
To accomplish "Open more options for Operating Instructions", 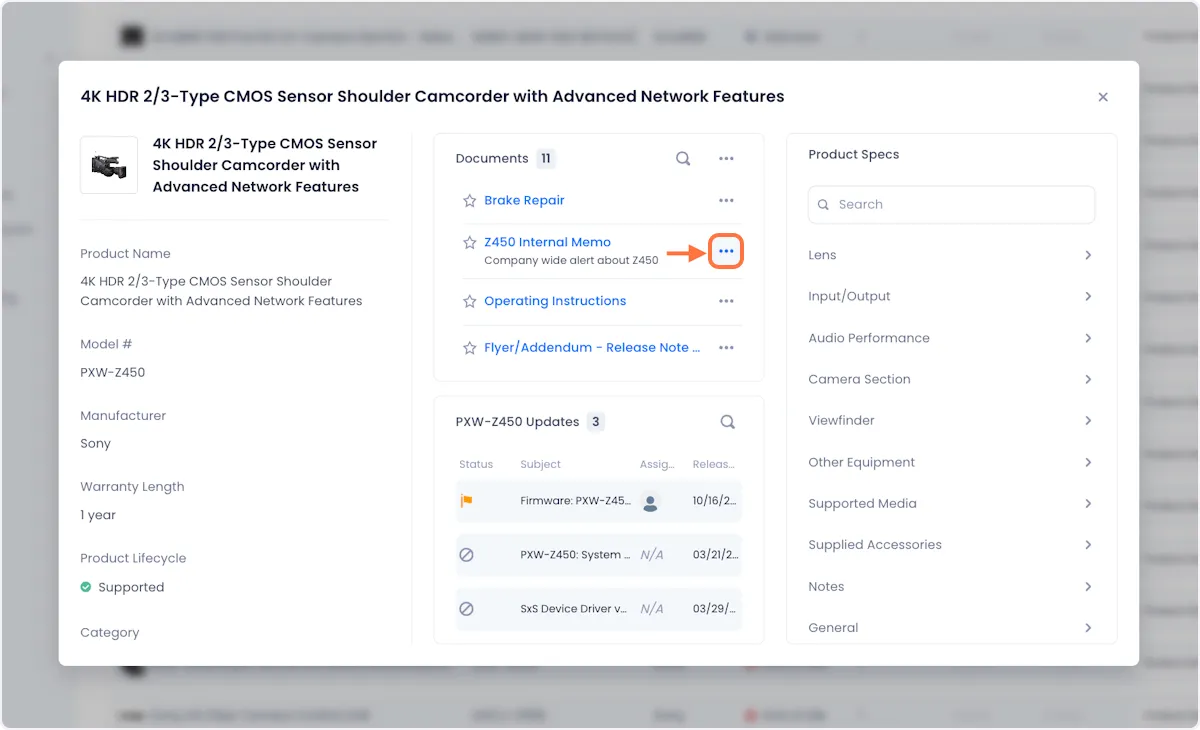I will [x=727, y=301].
